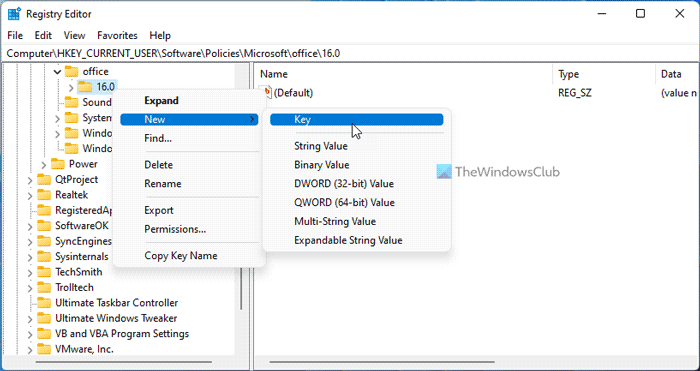The image size is (700, 371).
Task: Choose Delete in the context menu
Action: (x=189, y=165)
